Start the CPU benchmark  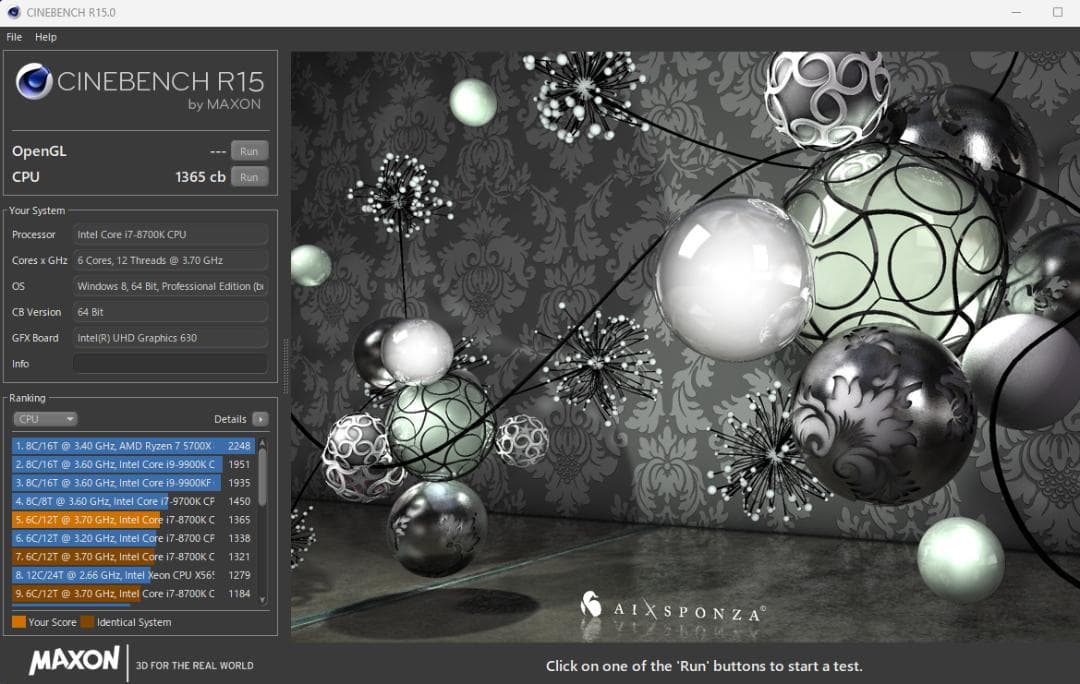248,176
